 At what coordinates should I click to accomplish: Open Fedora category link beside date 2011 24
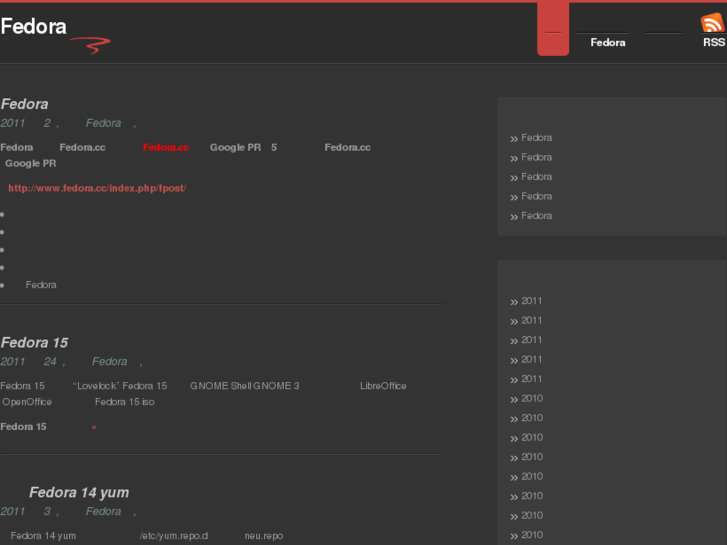[109, 361]
